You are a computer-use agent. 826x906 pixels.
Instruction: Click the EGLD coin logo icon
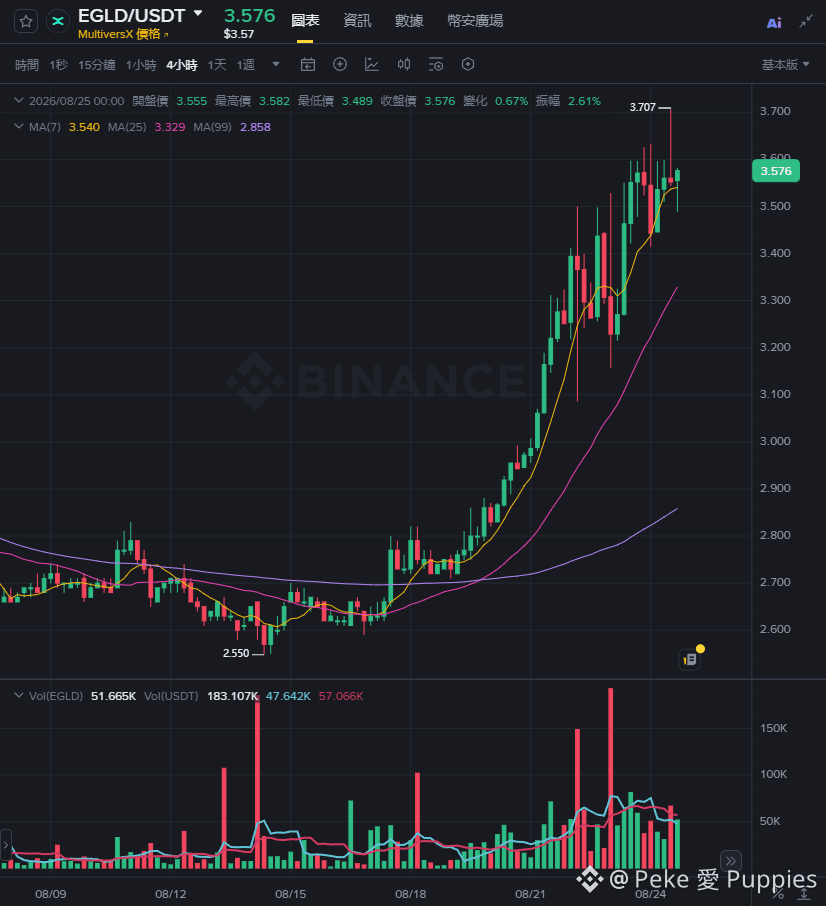coord(58,22)
